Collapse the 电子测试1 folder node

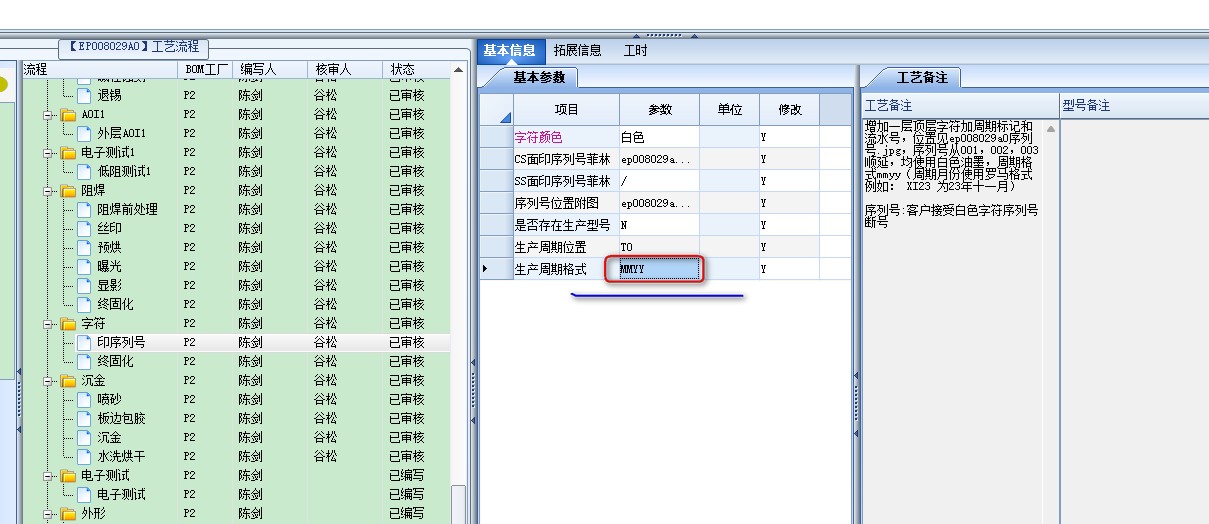pyautogui.click(x=48, y=153)
